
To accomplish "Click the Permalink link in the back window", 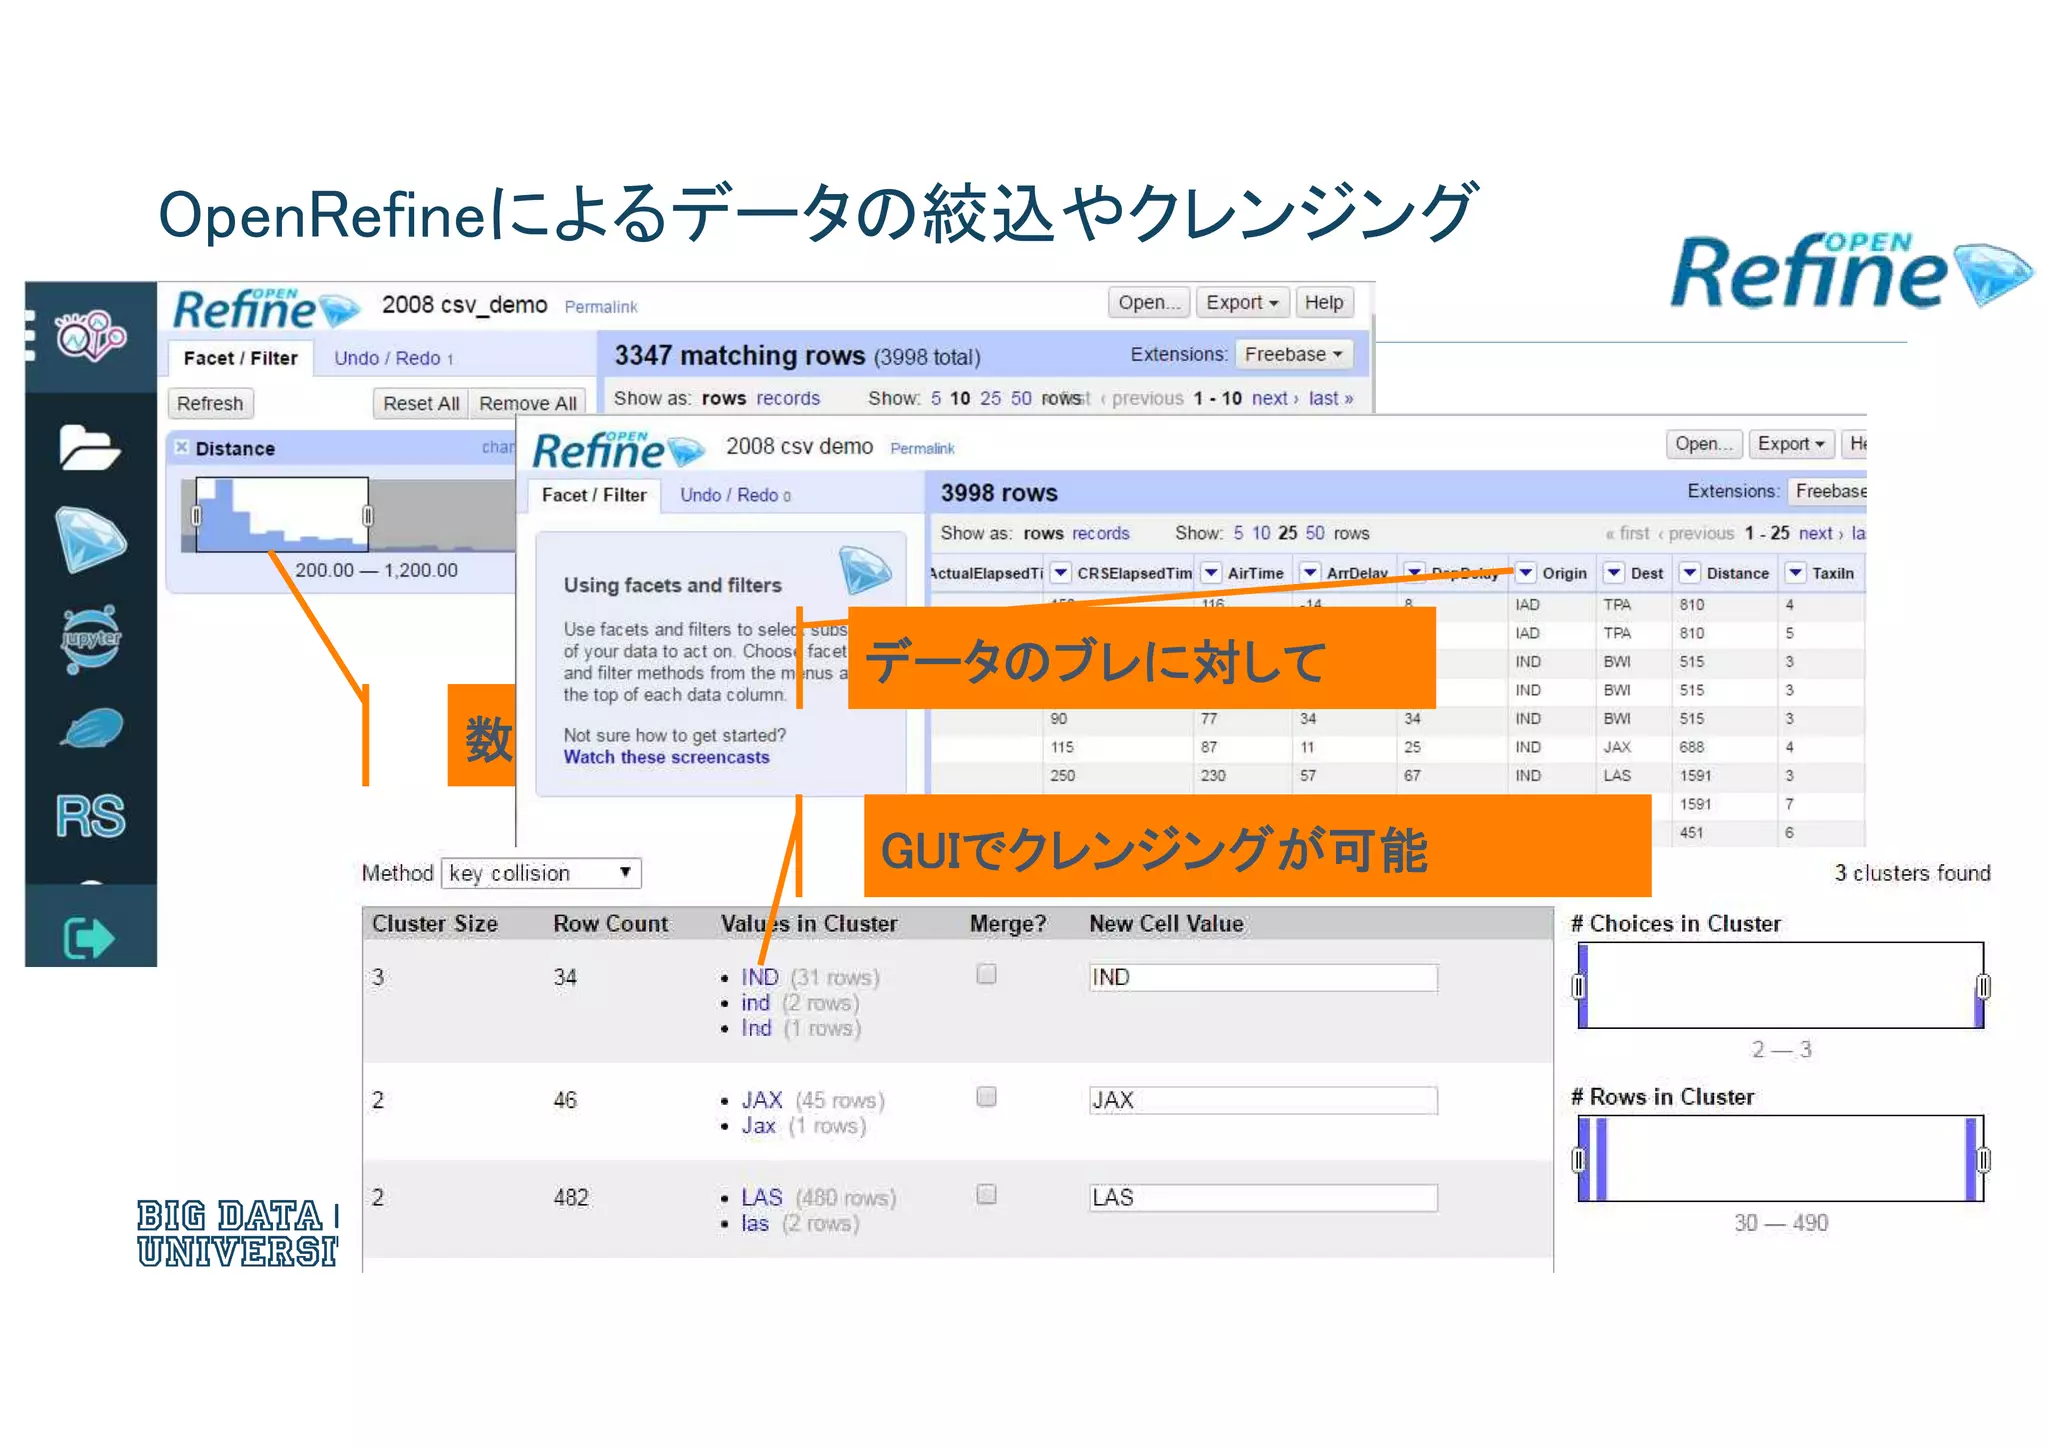I will coord(600,307).
